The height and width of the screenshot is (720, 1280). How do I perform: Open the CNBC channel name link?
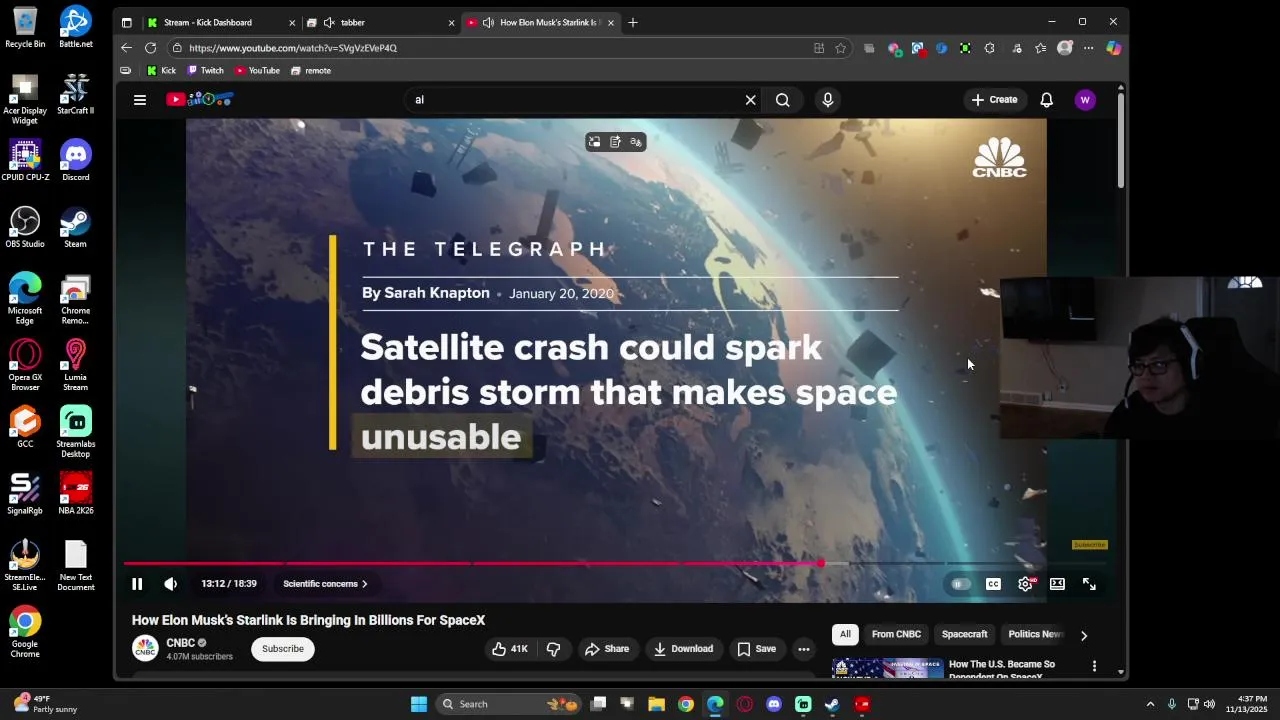(x=181, y=643)
